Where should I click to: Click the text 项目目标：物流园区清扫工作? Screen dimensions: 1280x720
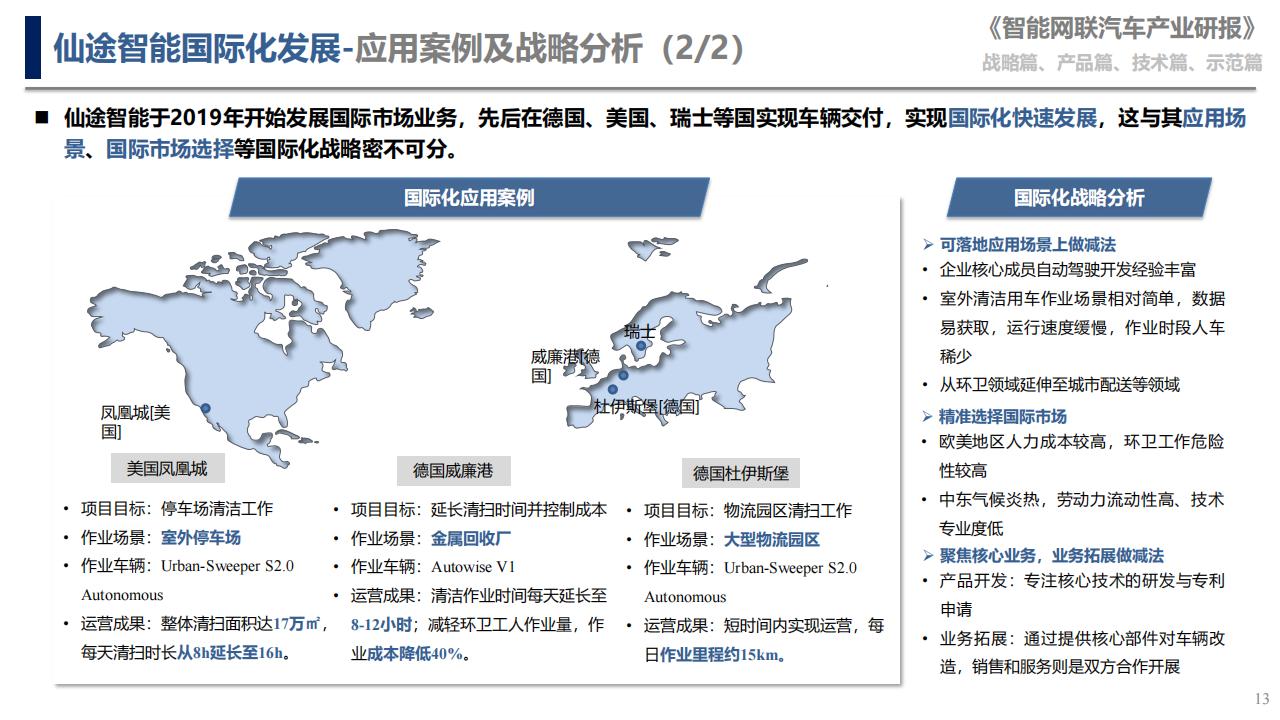(748, 510)
